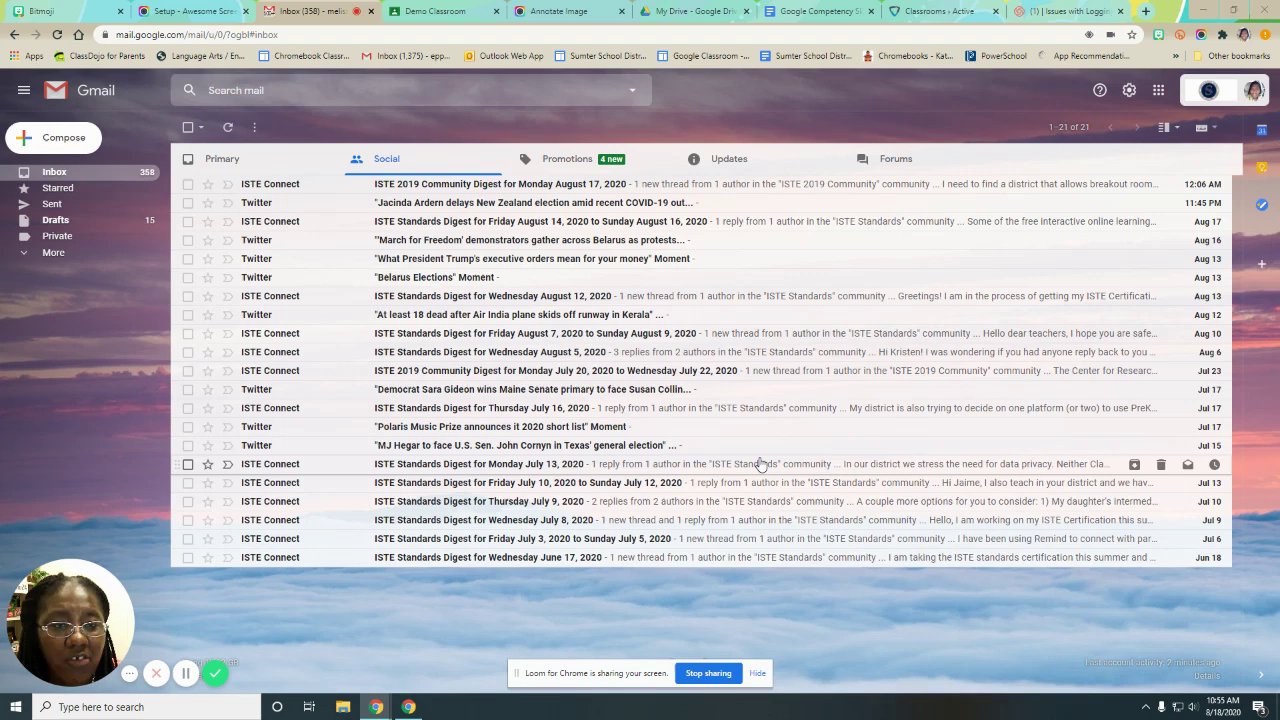
Task: Click the browser address bar
Action: pyautogui.click(x=590, y=34)
